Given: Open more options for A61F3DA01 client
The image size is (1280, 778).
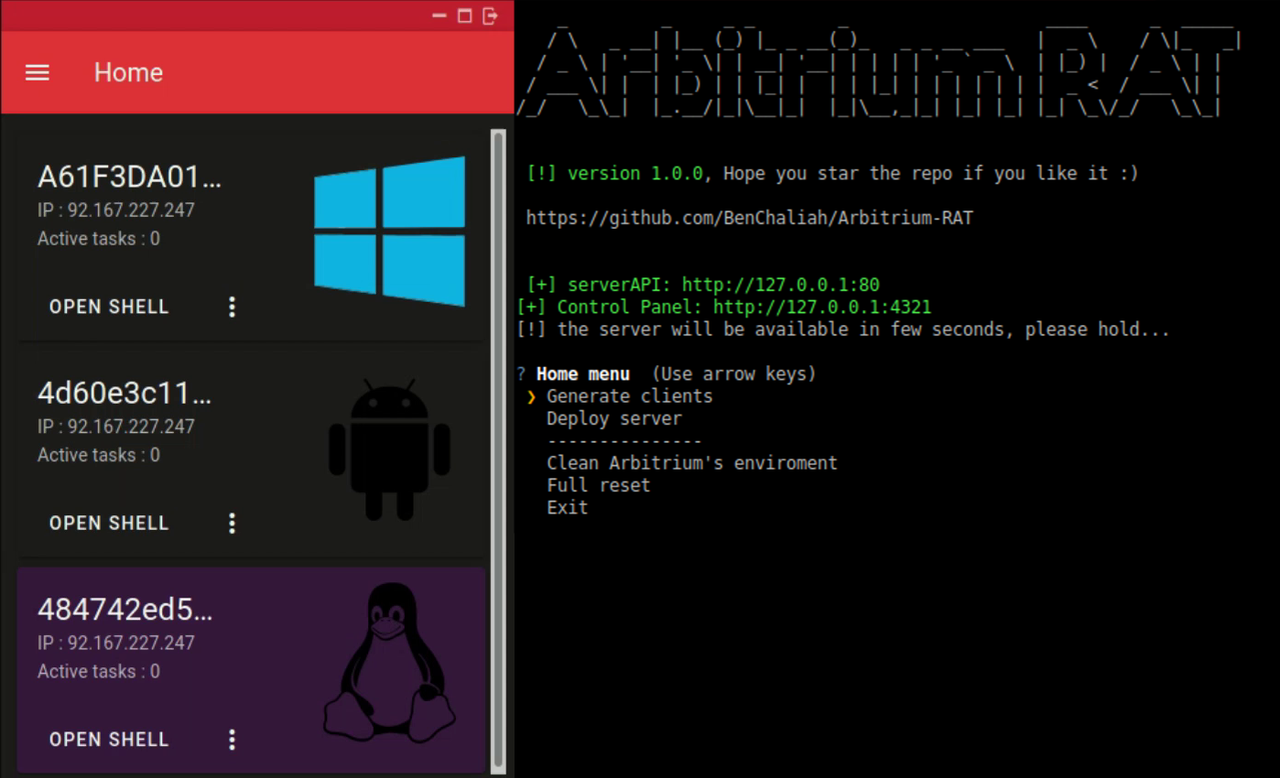Looking at the screenshot, I should [232, 307].
